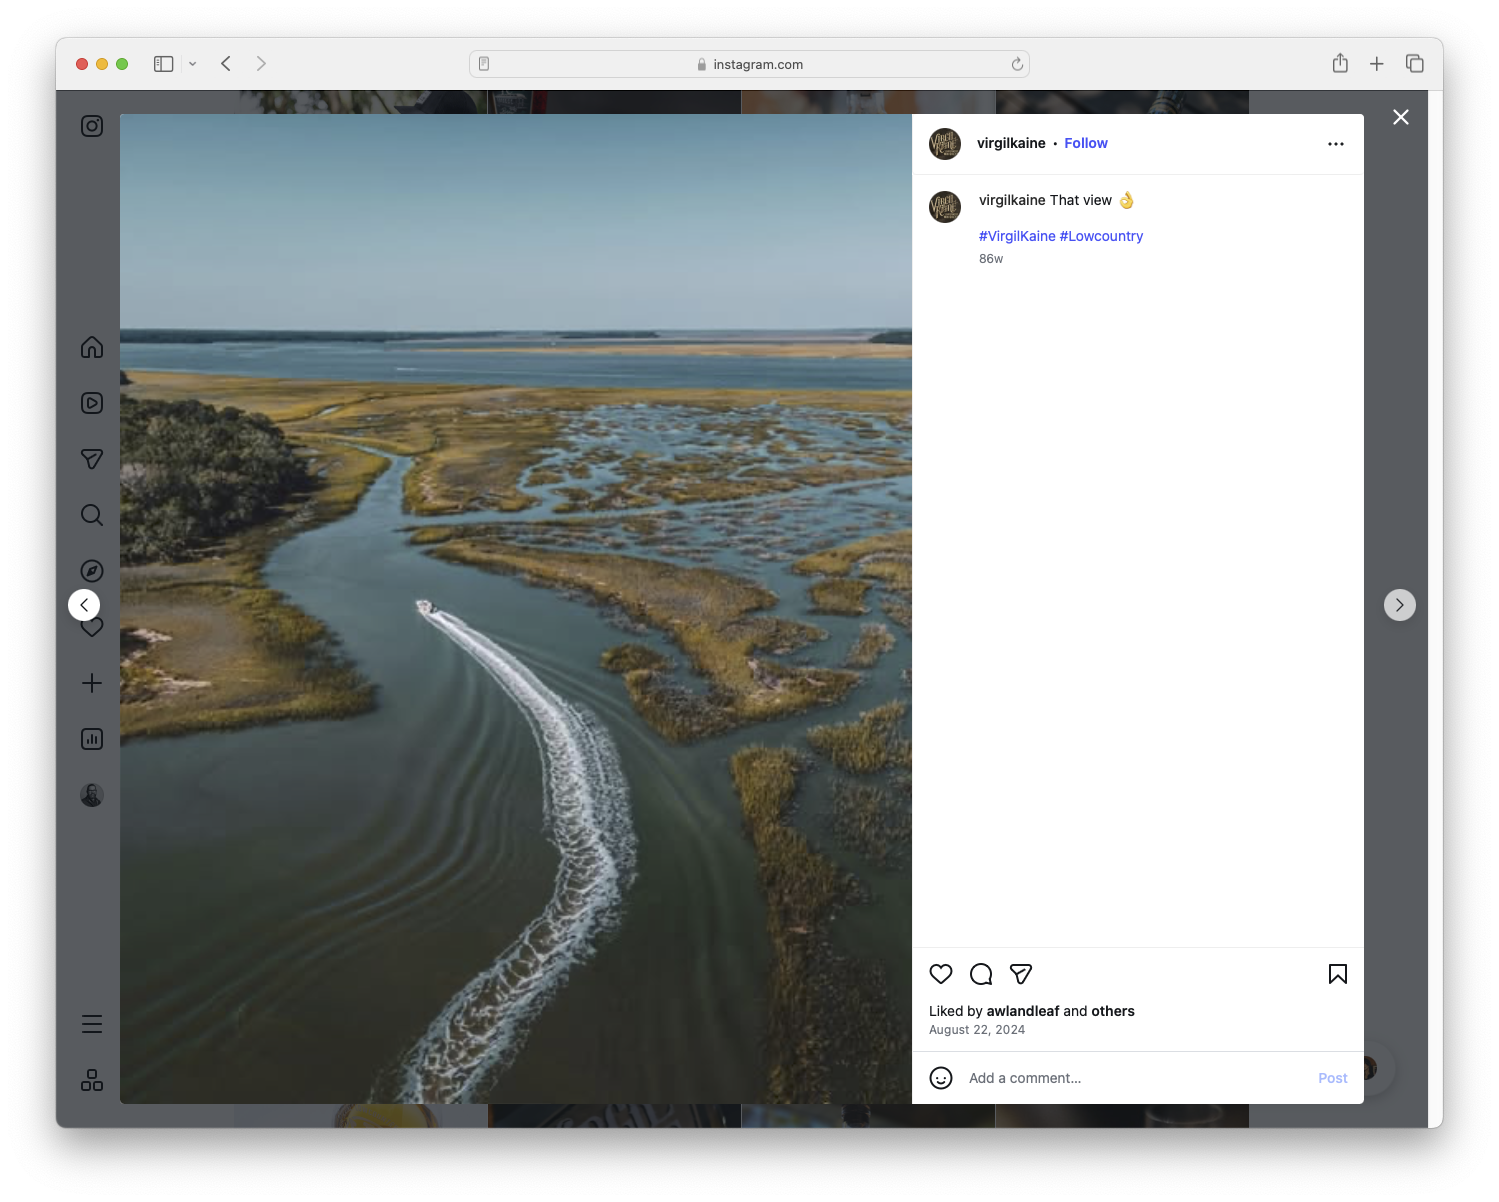1499x1202 pixels.
Task: Share this post via the paper plane icon
Action: pos(1021,973)
